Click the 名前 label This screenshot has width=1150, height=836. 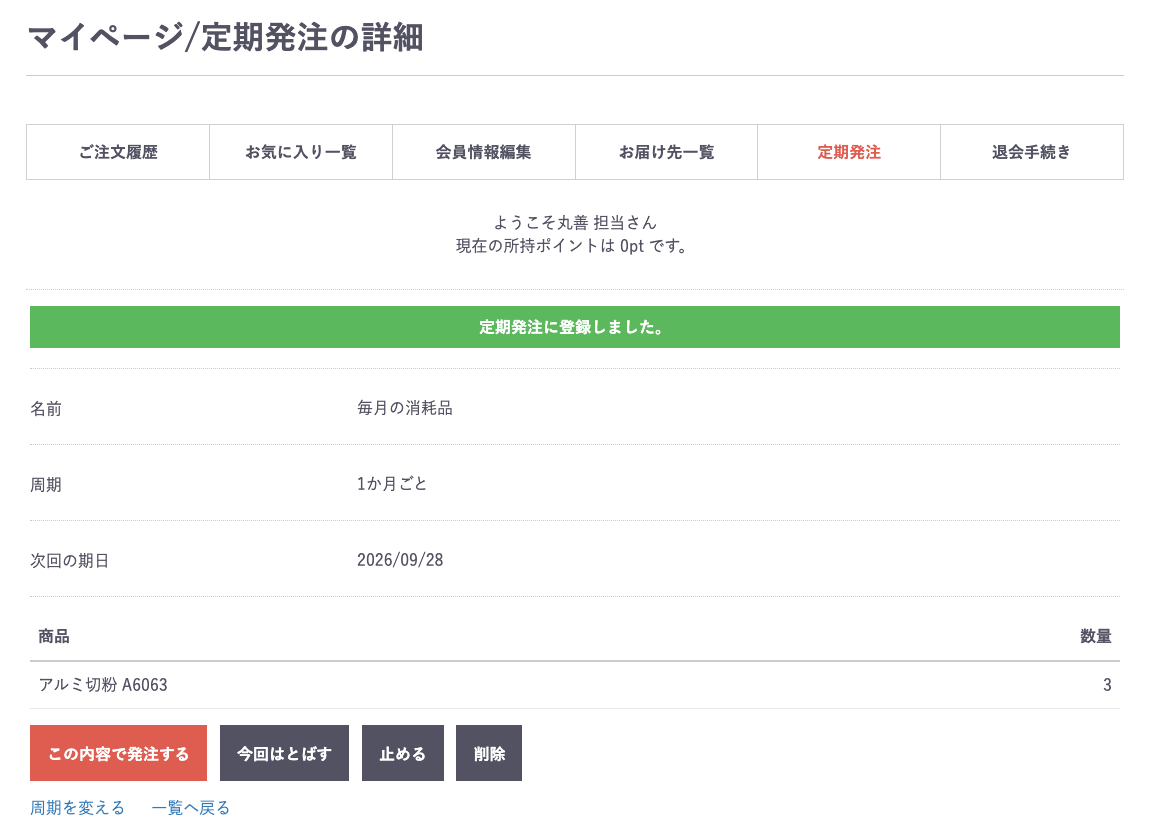(x=45, y=408)
